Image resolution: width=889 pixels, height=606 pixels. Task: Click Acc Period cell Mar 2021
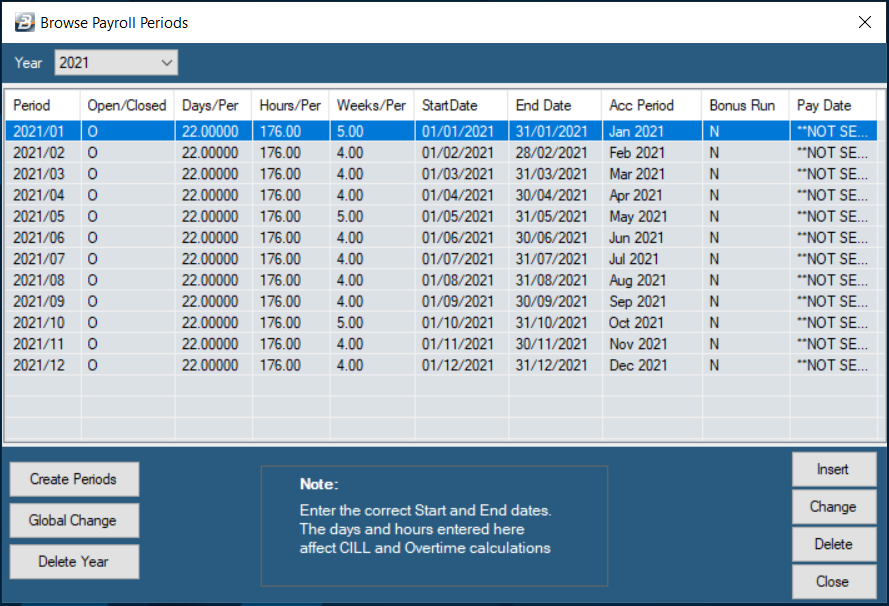pos(637,174)
